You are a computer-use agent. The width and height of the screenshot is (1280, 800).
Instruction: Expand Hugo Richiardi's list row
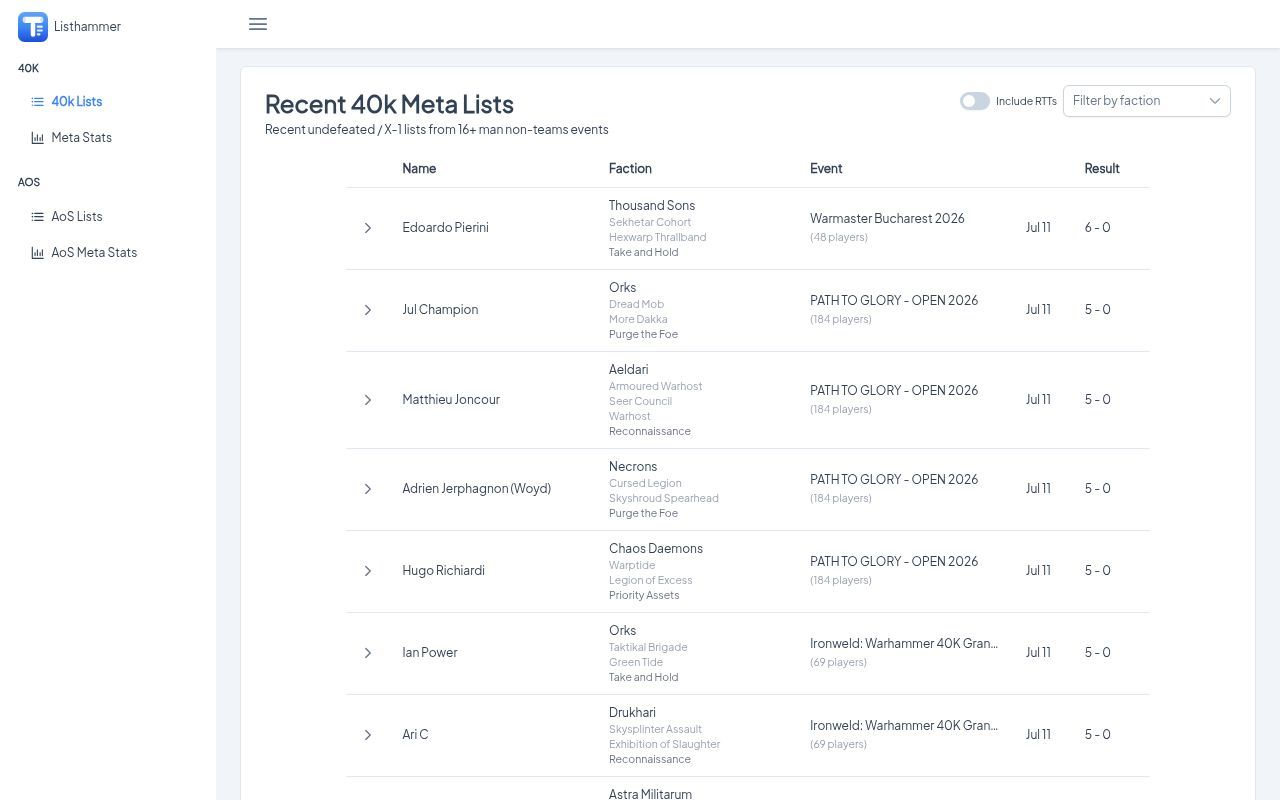click(368, 571)
